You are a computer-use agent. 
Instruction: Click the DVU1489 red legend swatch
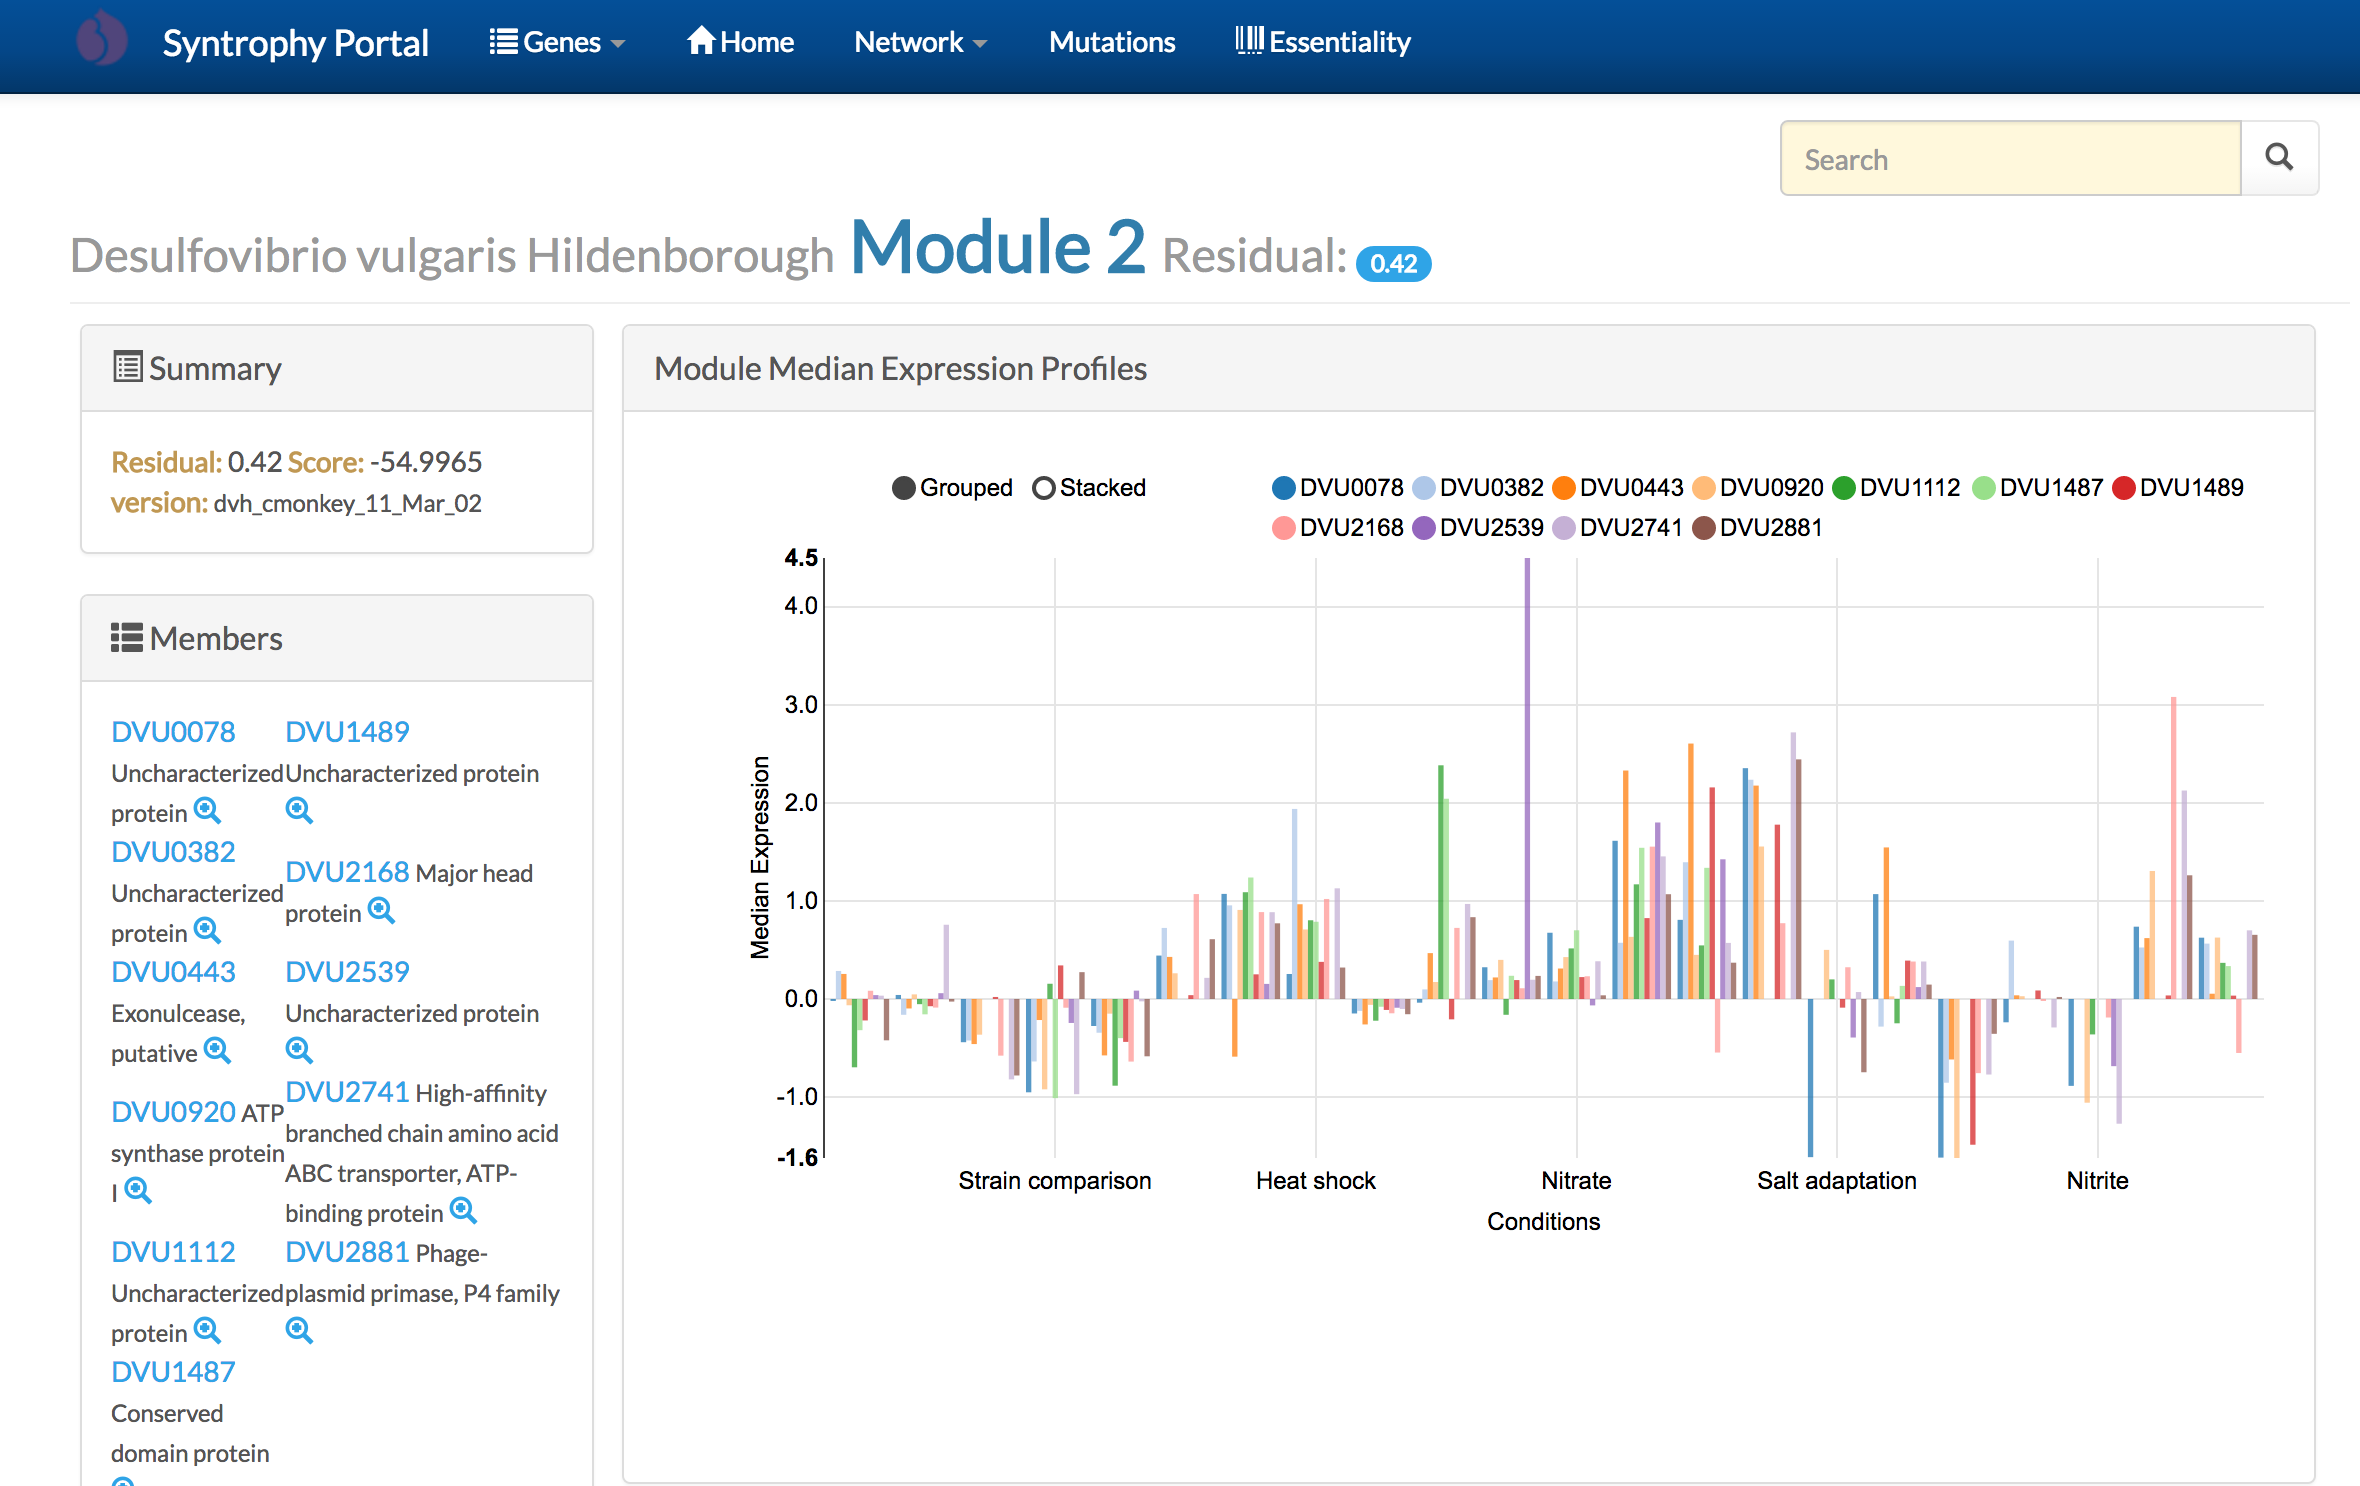[x=2124, y=488]
